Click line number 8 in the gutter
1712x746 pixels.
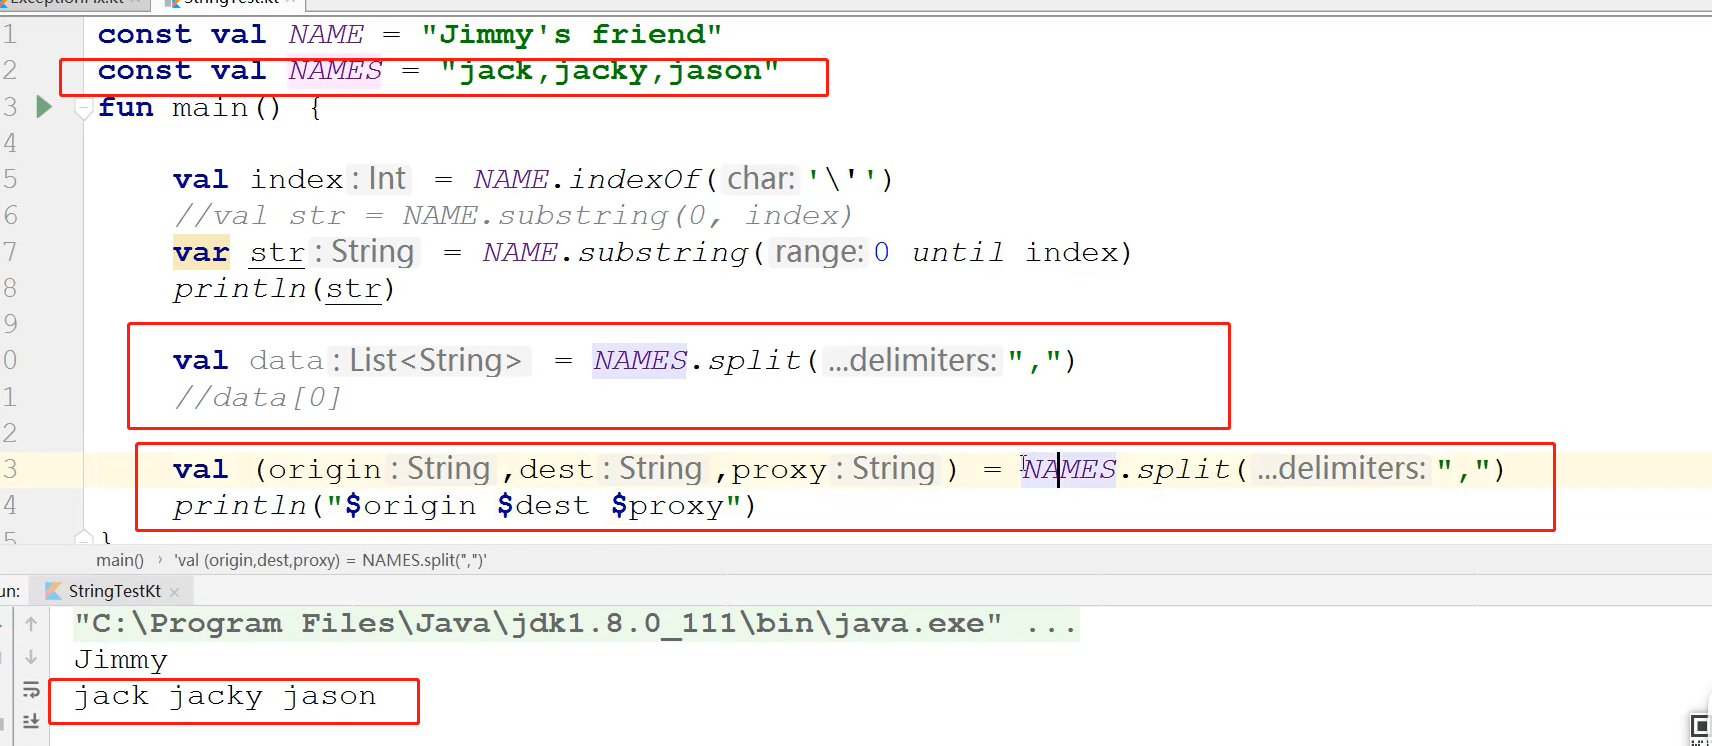[10, 288]
